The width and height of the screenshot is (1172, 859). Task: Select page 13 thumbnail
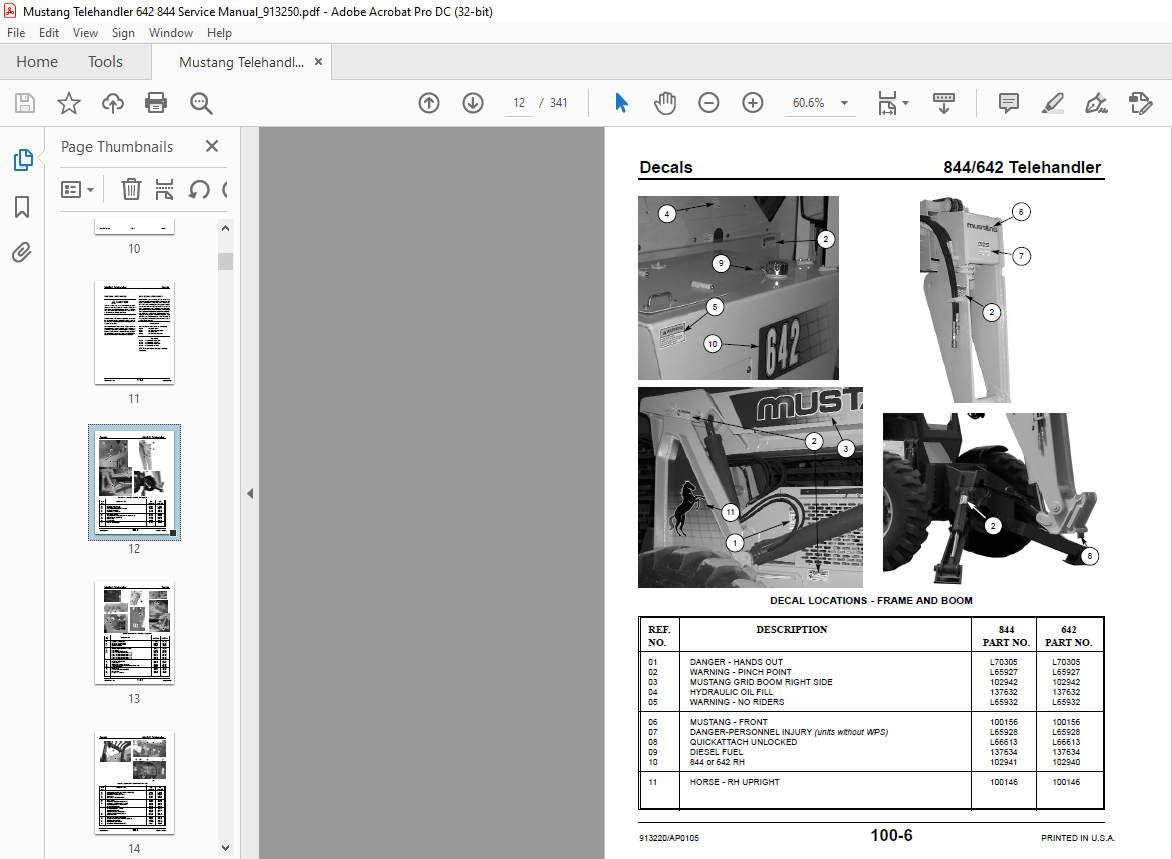pyautogui.click(x=135, y=632)
